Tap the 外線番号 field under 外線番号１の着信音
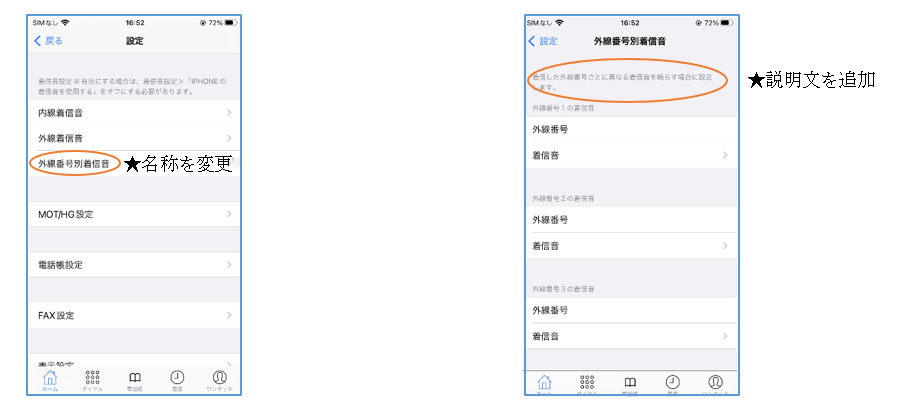 point(632,130)
